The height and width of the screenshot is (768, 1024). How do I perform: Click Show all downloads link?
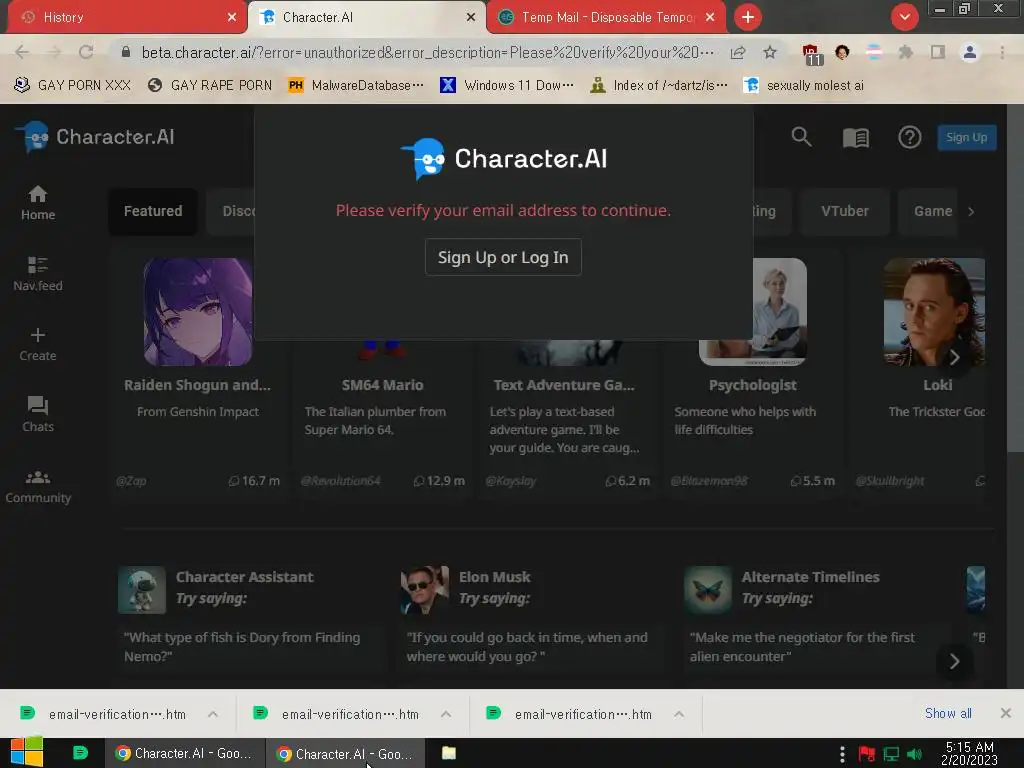point(948,713)
